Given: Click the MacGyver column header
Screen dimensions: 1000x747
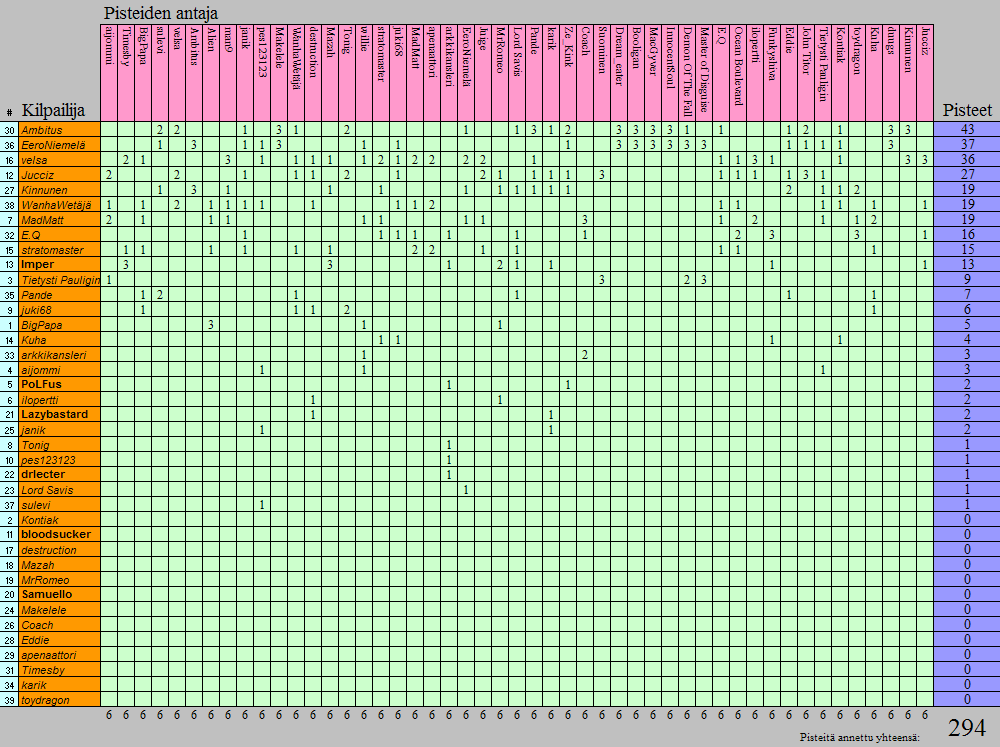Looking at the screenshot, I should 653,73.
